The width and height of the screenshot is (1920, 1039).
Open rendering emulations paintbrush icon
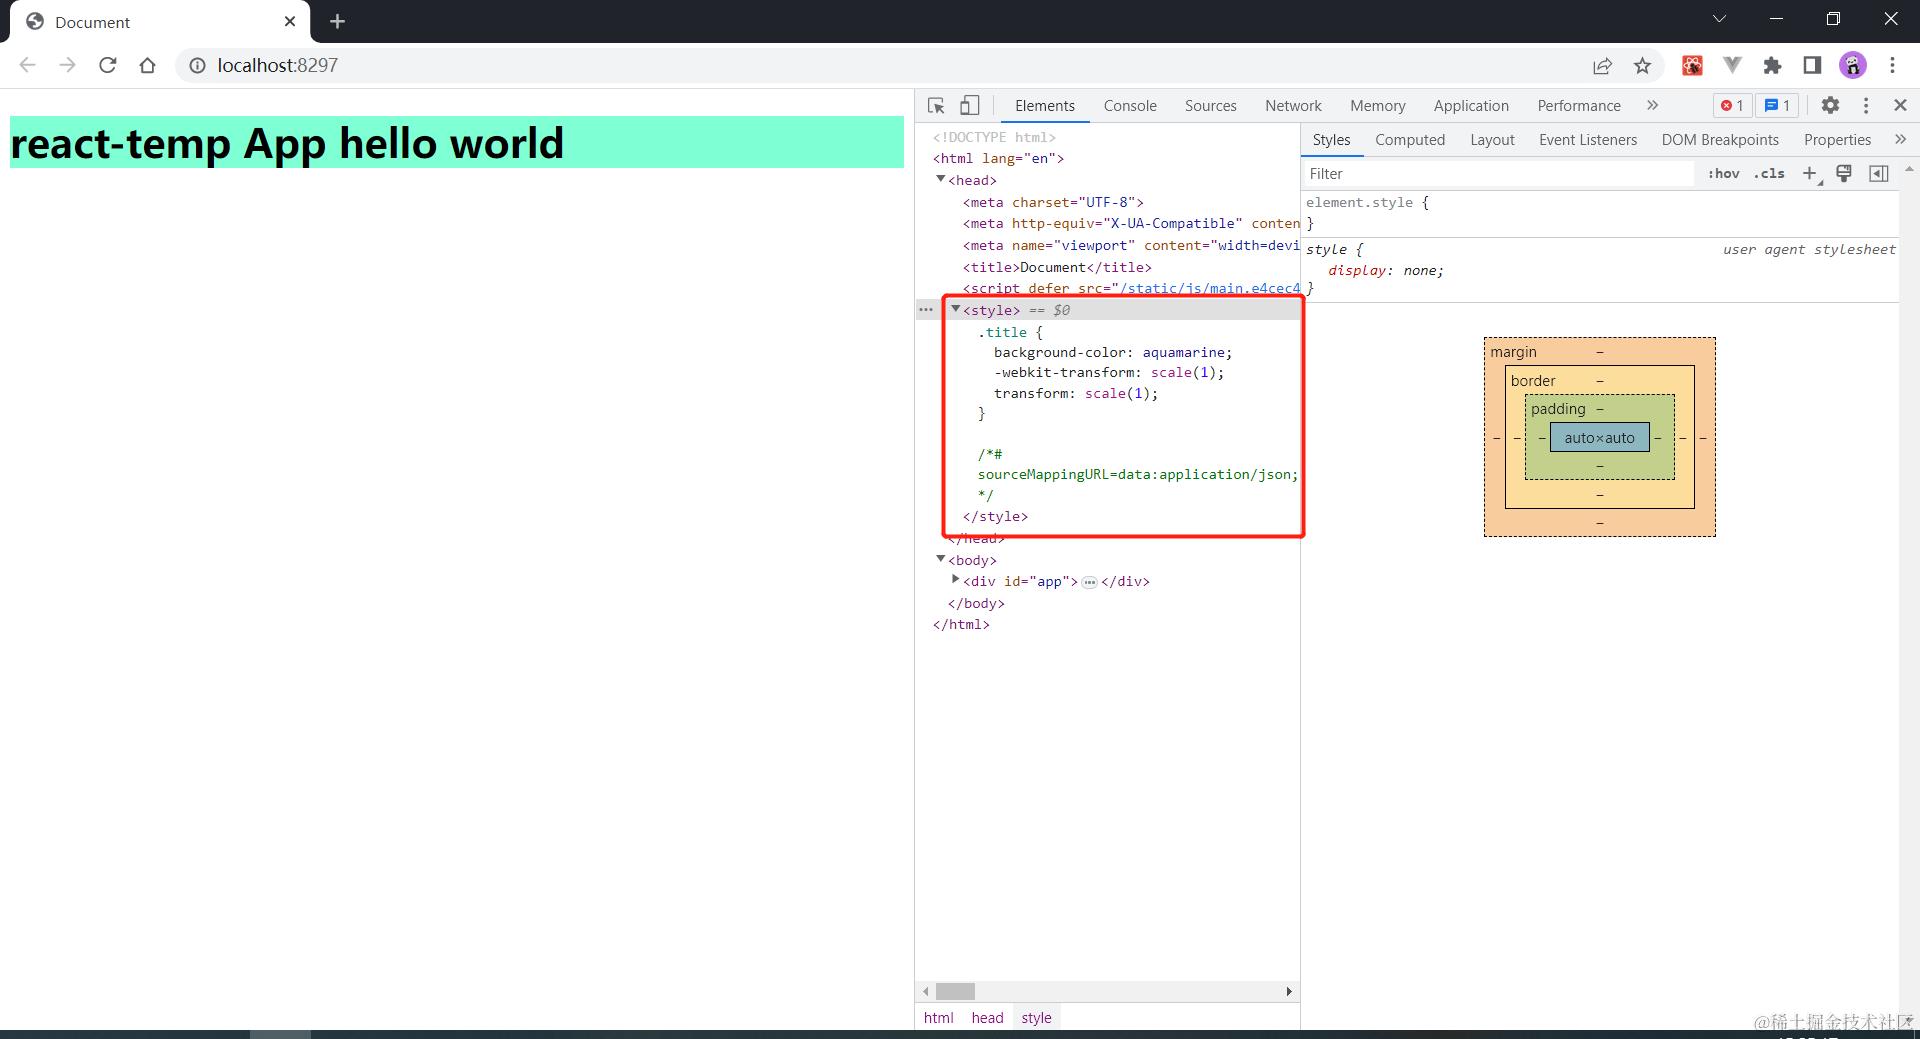pos(1844,174)
